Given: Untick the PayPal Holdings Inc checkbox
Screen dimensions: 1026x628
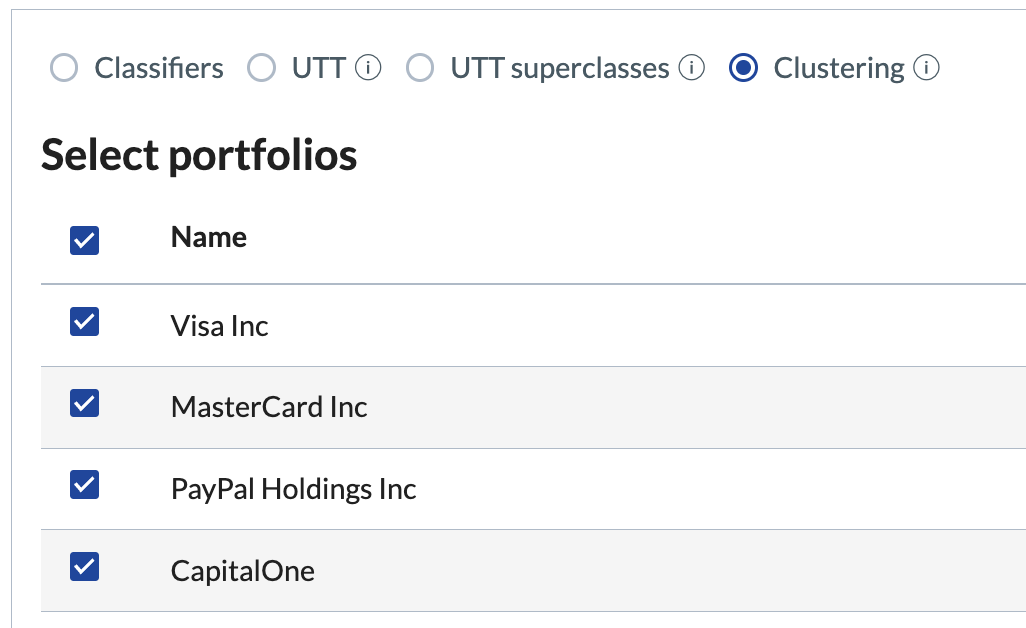Looking at the screenshot, I should [84, 485].
